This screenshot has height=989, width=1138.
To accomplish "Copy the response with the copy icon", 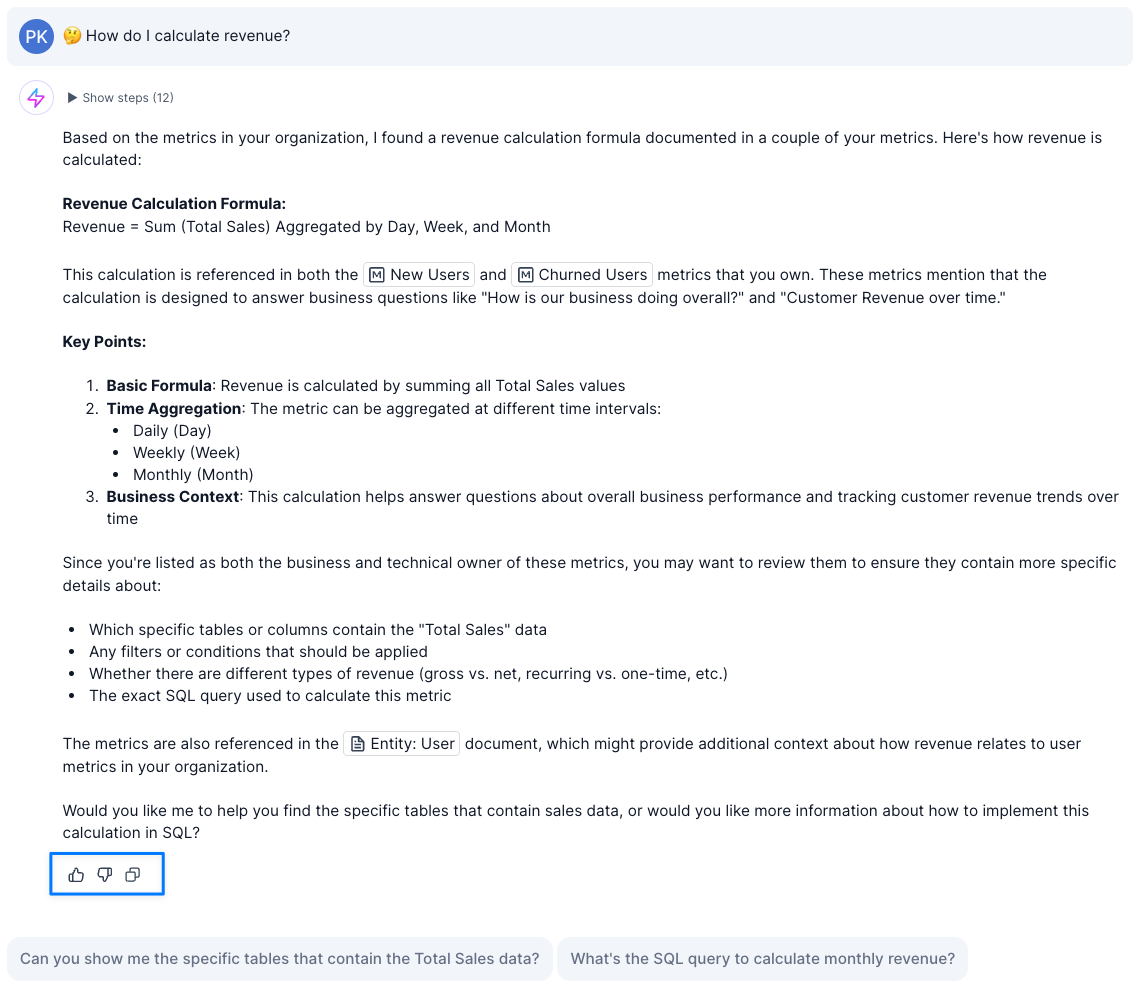I will tap(132, 875).
